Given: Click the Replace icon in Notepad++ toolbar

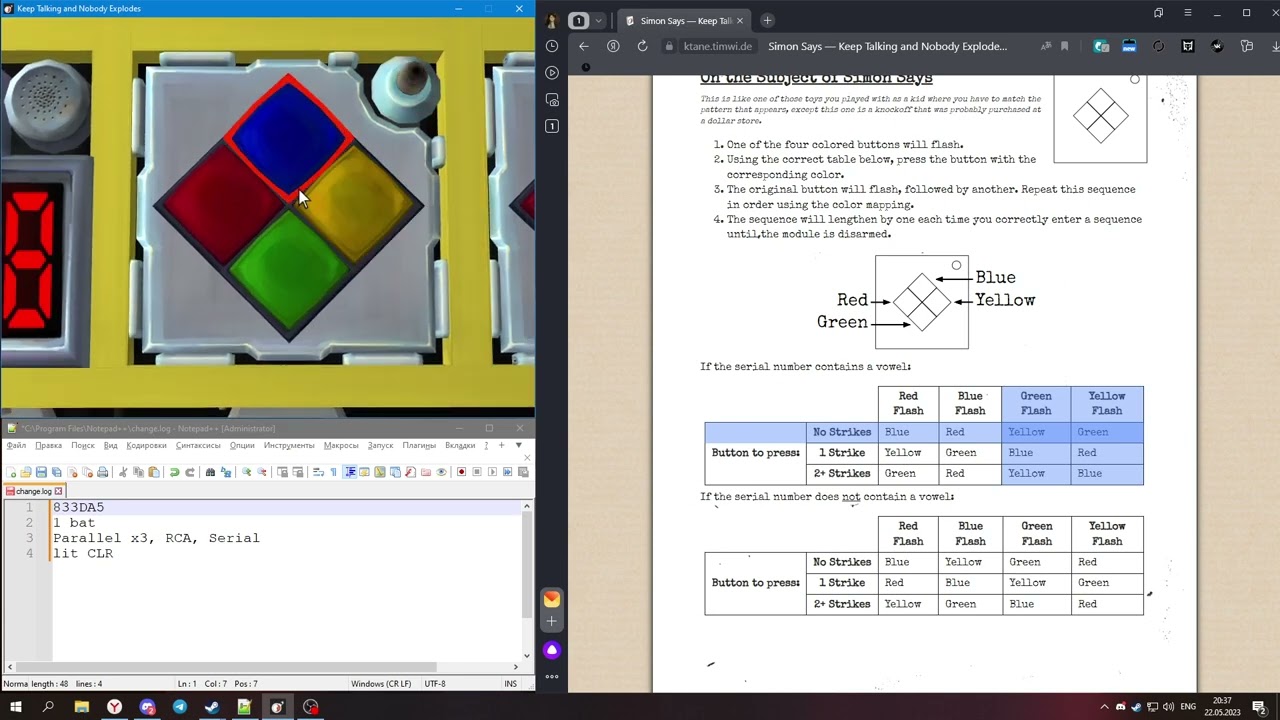Looking at the screenshot, I should (x=226, y=472).
